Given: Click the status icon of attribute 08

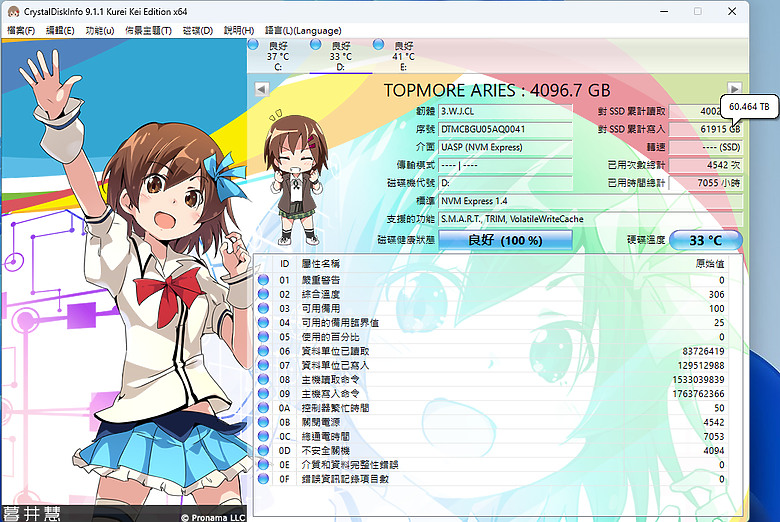Looking at the screenshot, I should point(263,379).
